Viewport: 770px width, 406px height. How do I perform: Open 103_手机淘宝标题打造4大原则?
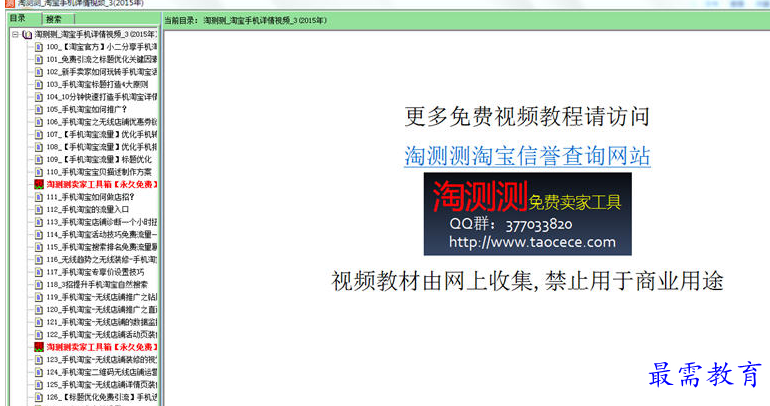tap(97, 84)
